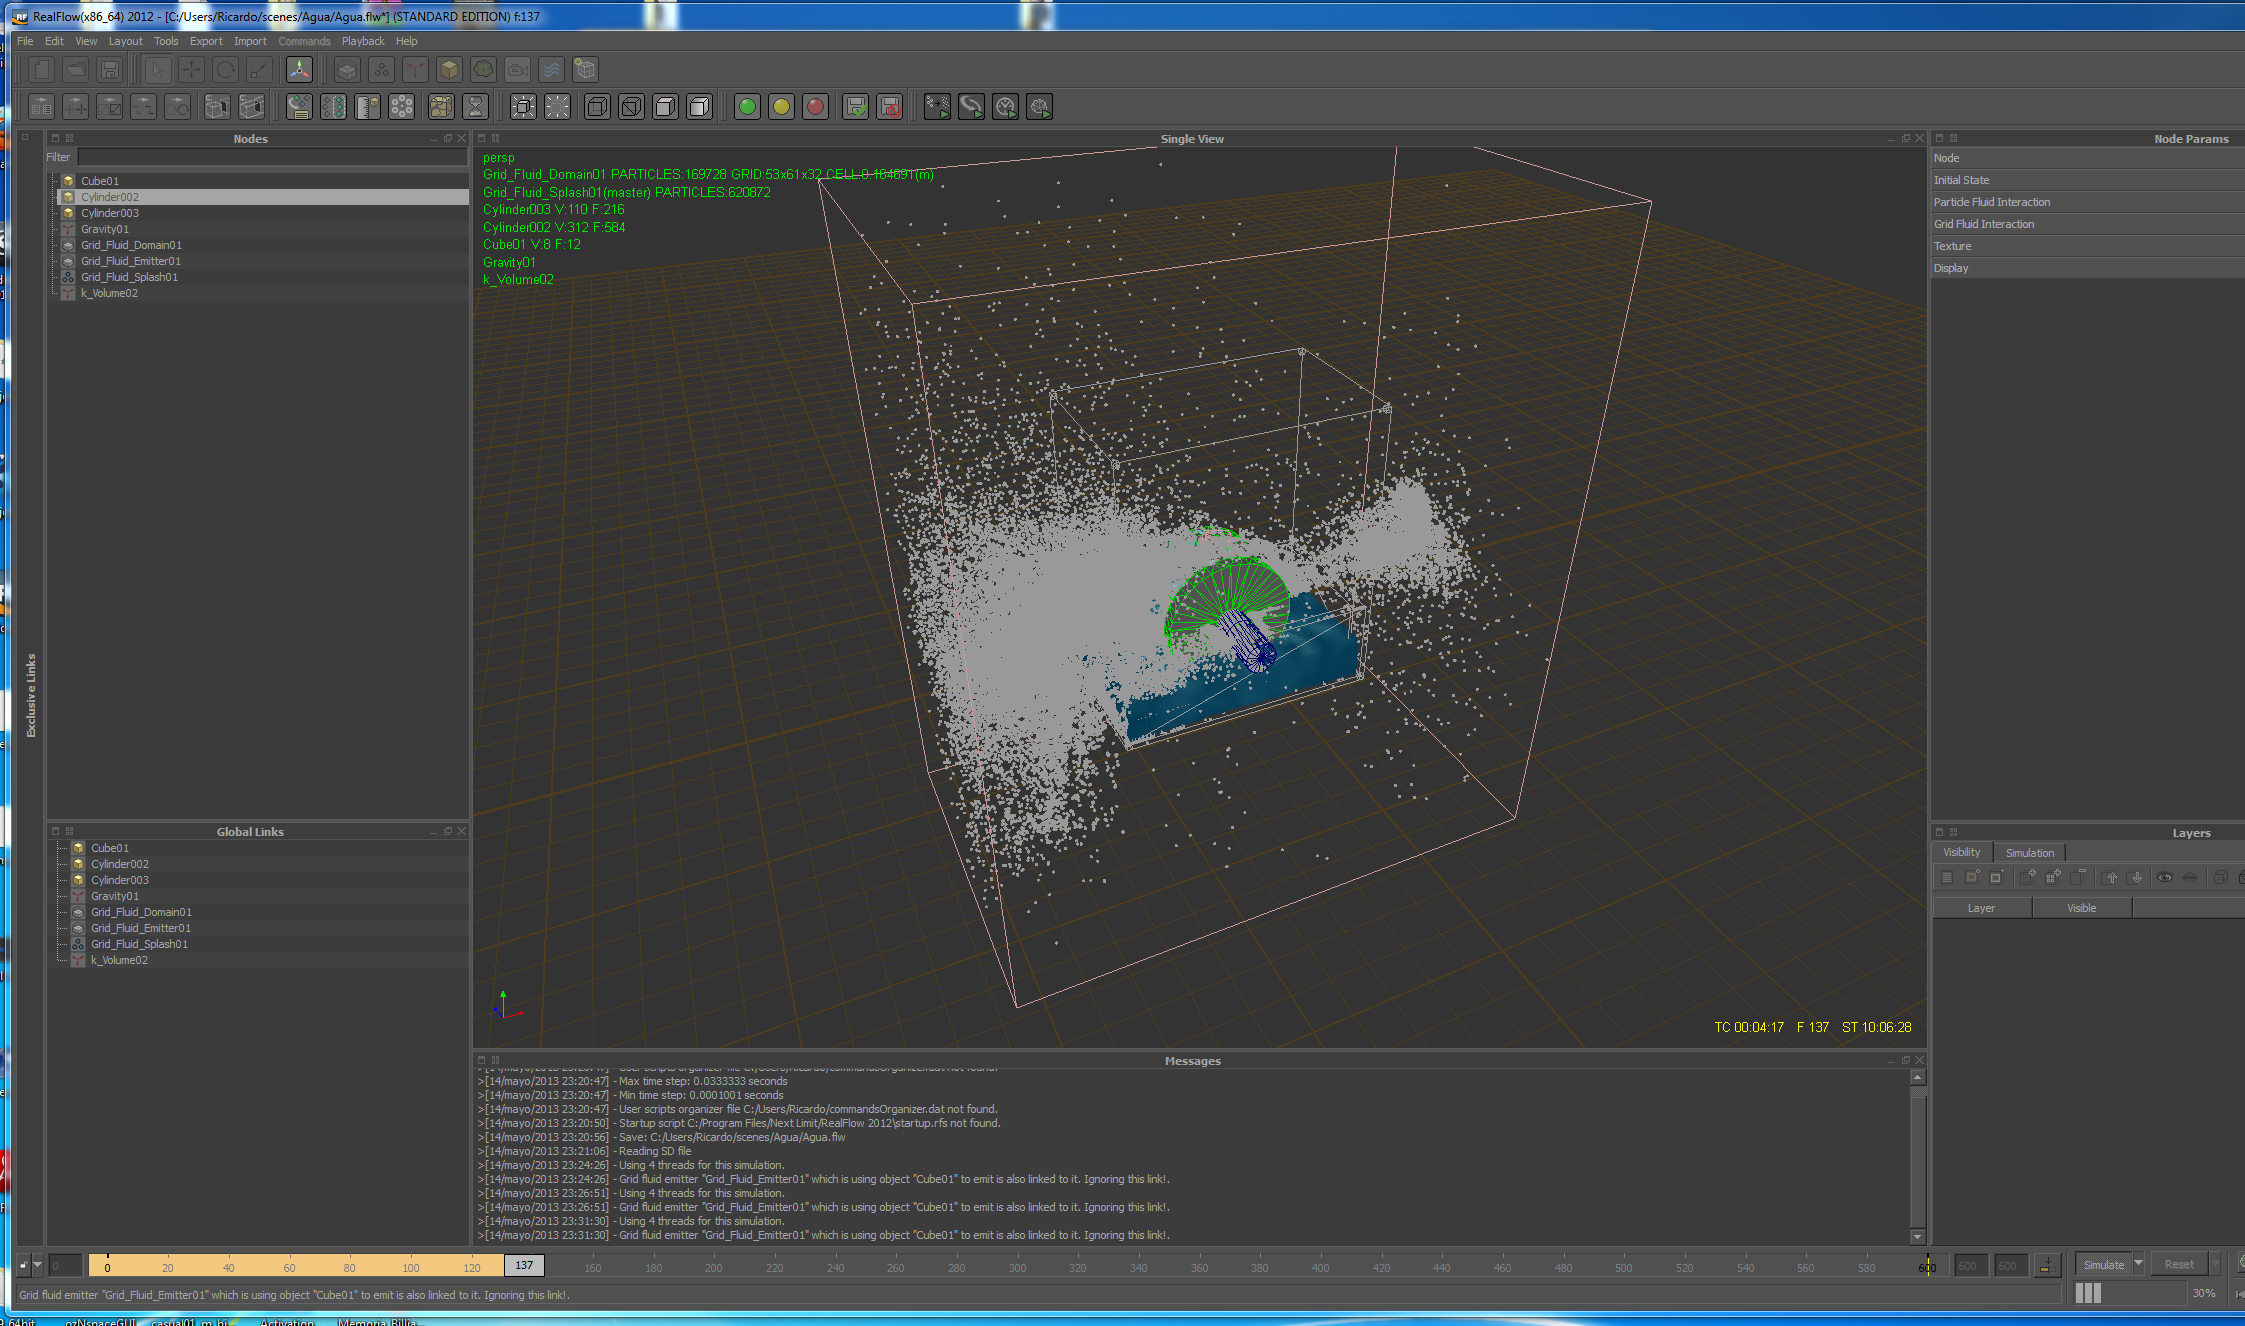Image resolution: width=2245 pixels, height=1326 pixels.
Task: Click the hidden-eye hide-layer icon in Layers
Action: [x=2190, y=878]
